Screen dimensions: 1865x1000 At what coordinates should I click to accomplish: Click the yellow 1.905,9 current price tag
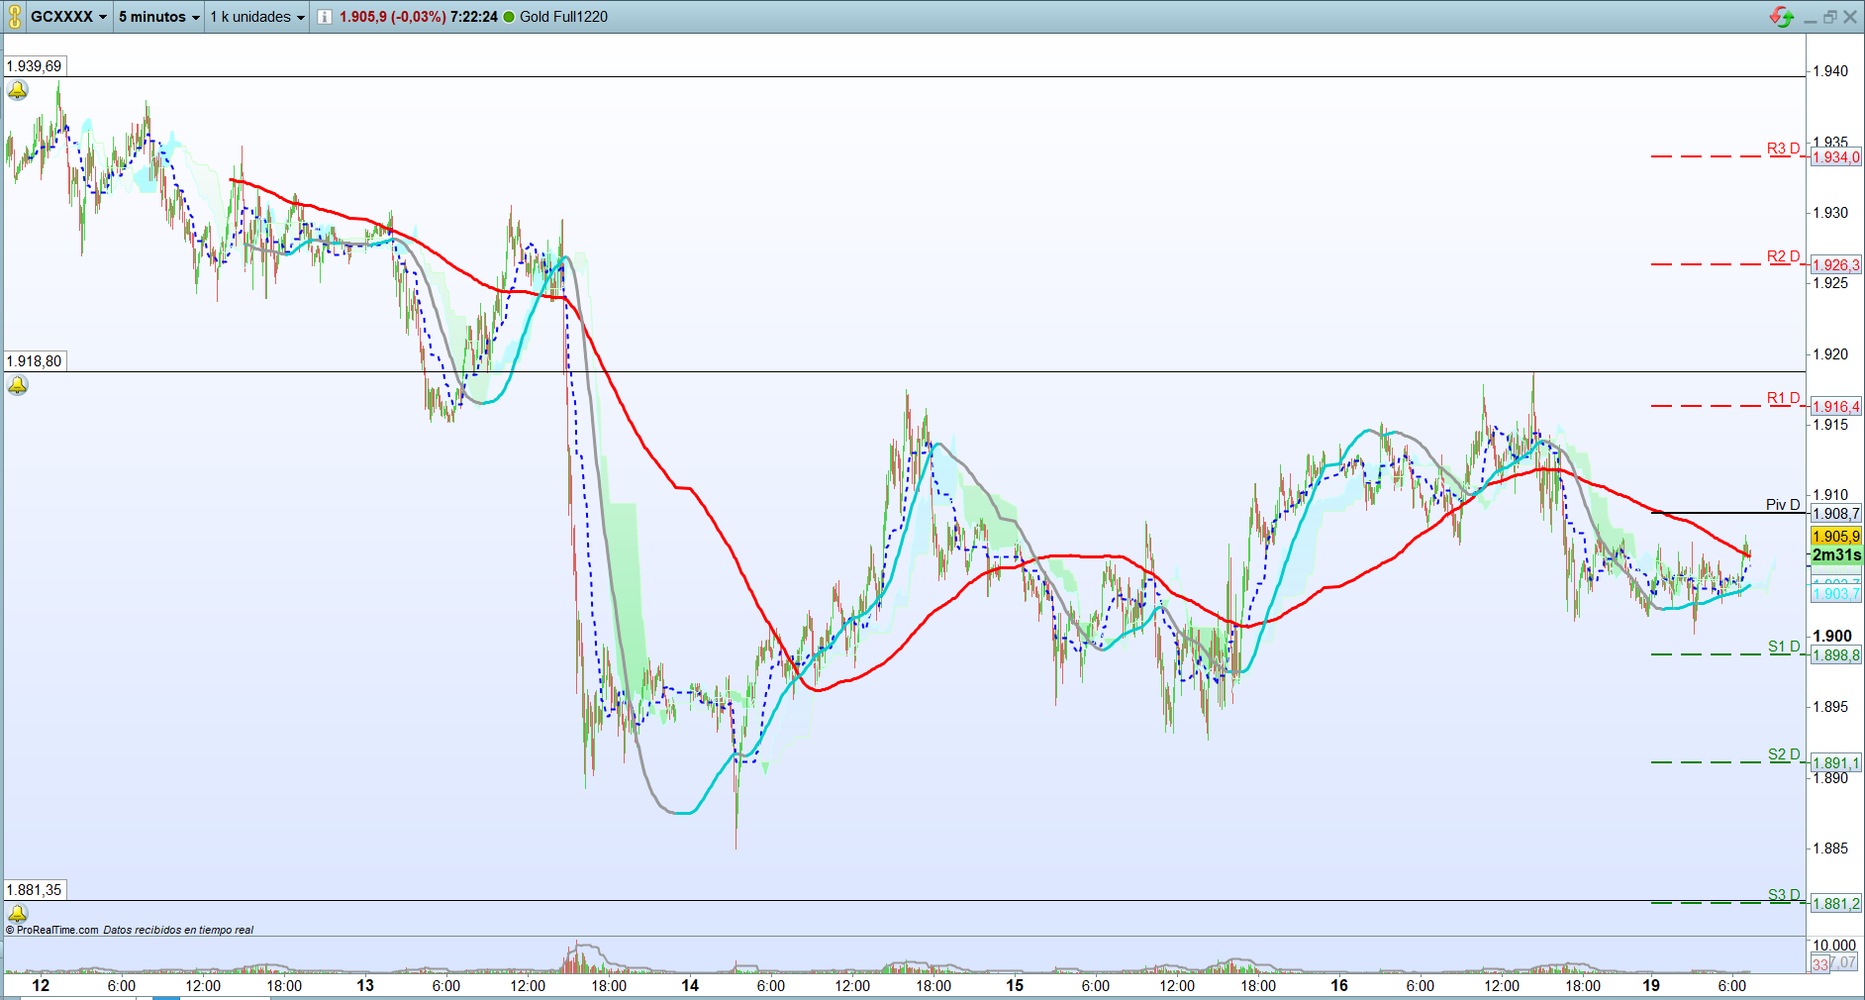[x=1836, y=536]
